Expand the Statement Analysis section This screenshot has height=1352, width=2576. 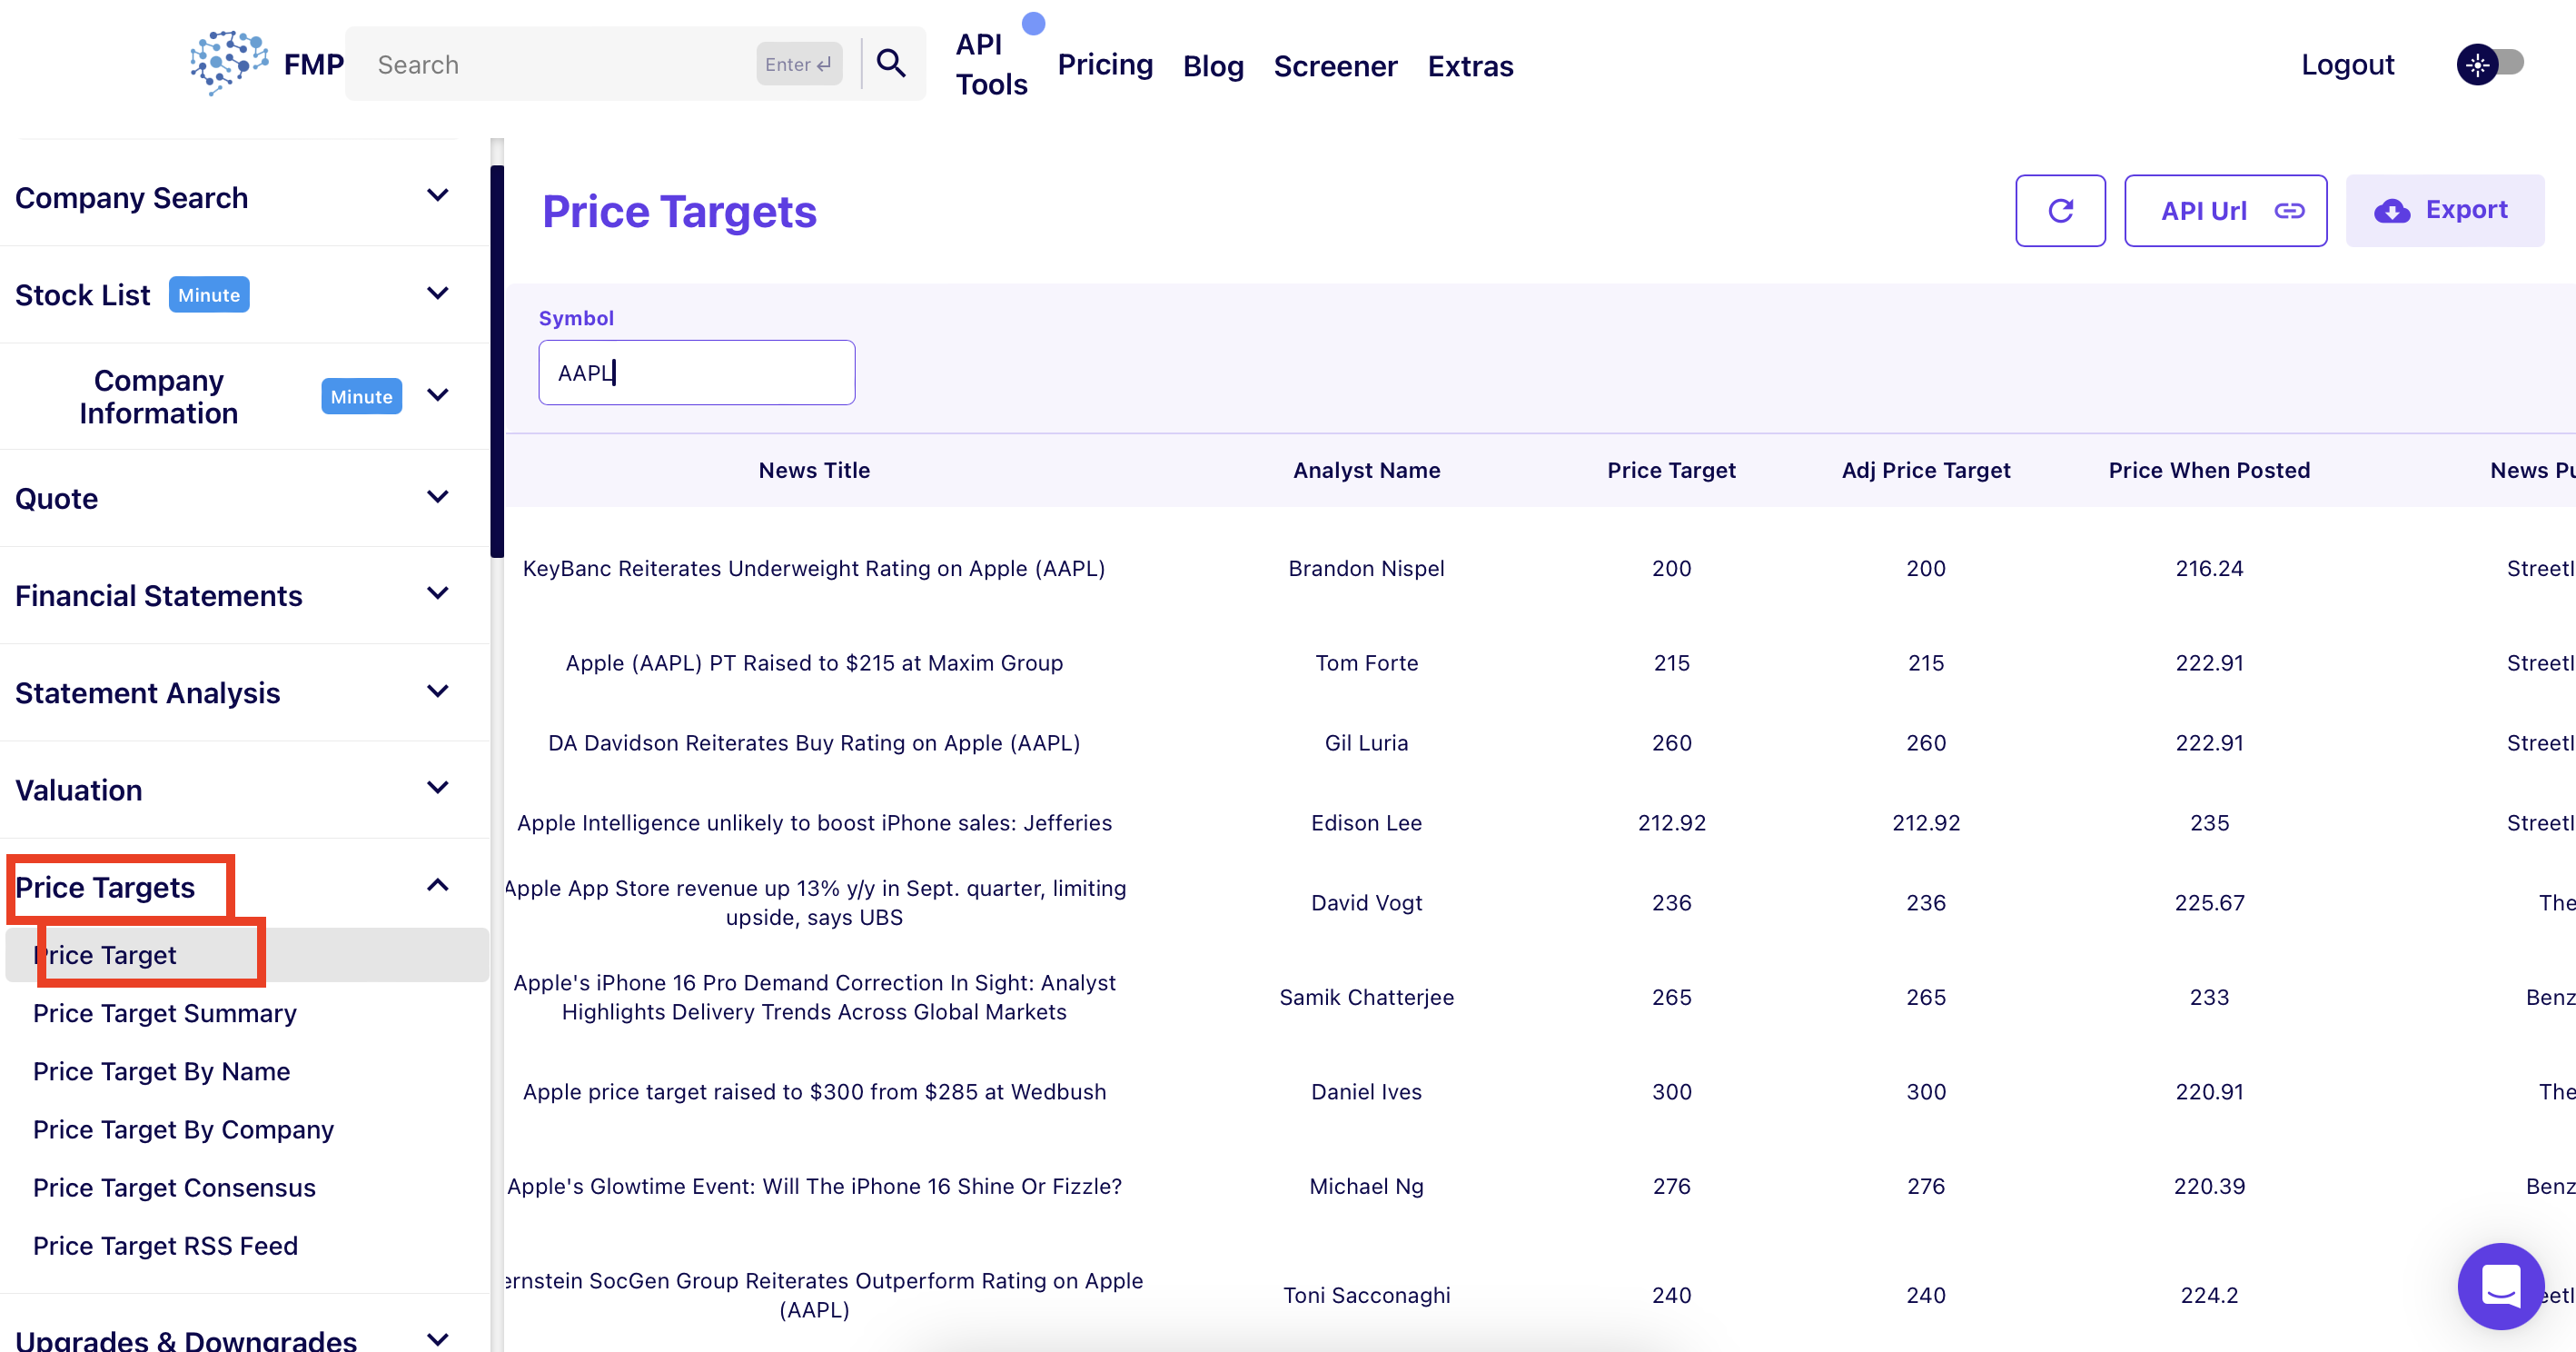tap(437, 692)
